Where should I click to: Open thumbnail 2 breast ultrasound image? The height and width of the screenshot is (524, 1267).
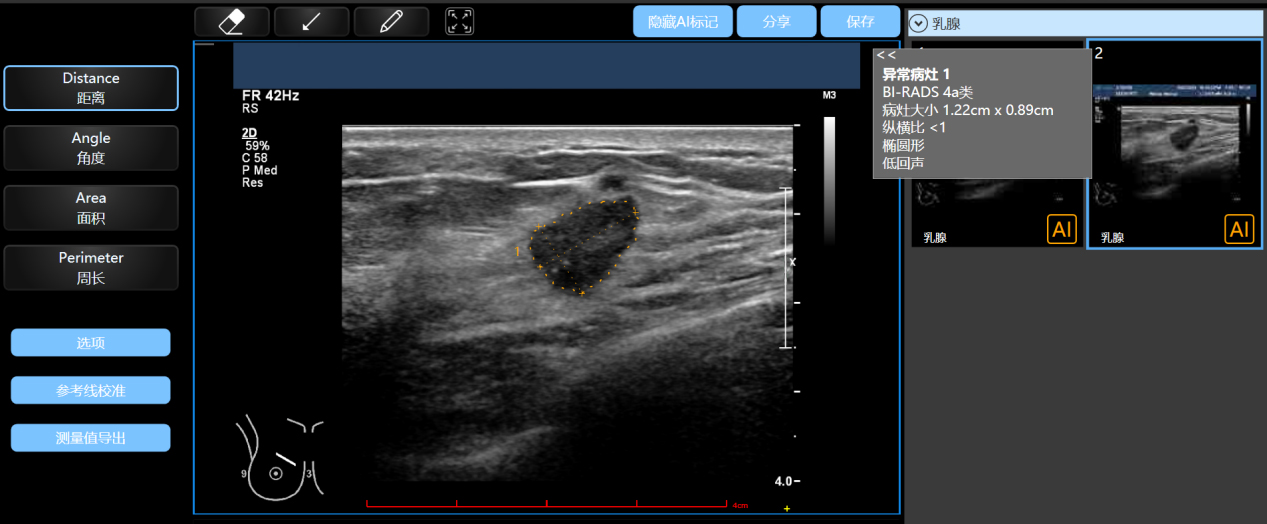tap(1174, 143)
